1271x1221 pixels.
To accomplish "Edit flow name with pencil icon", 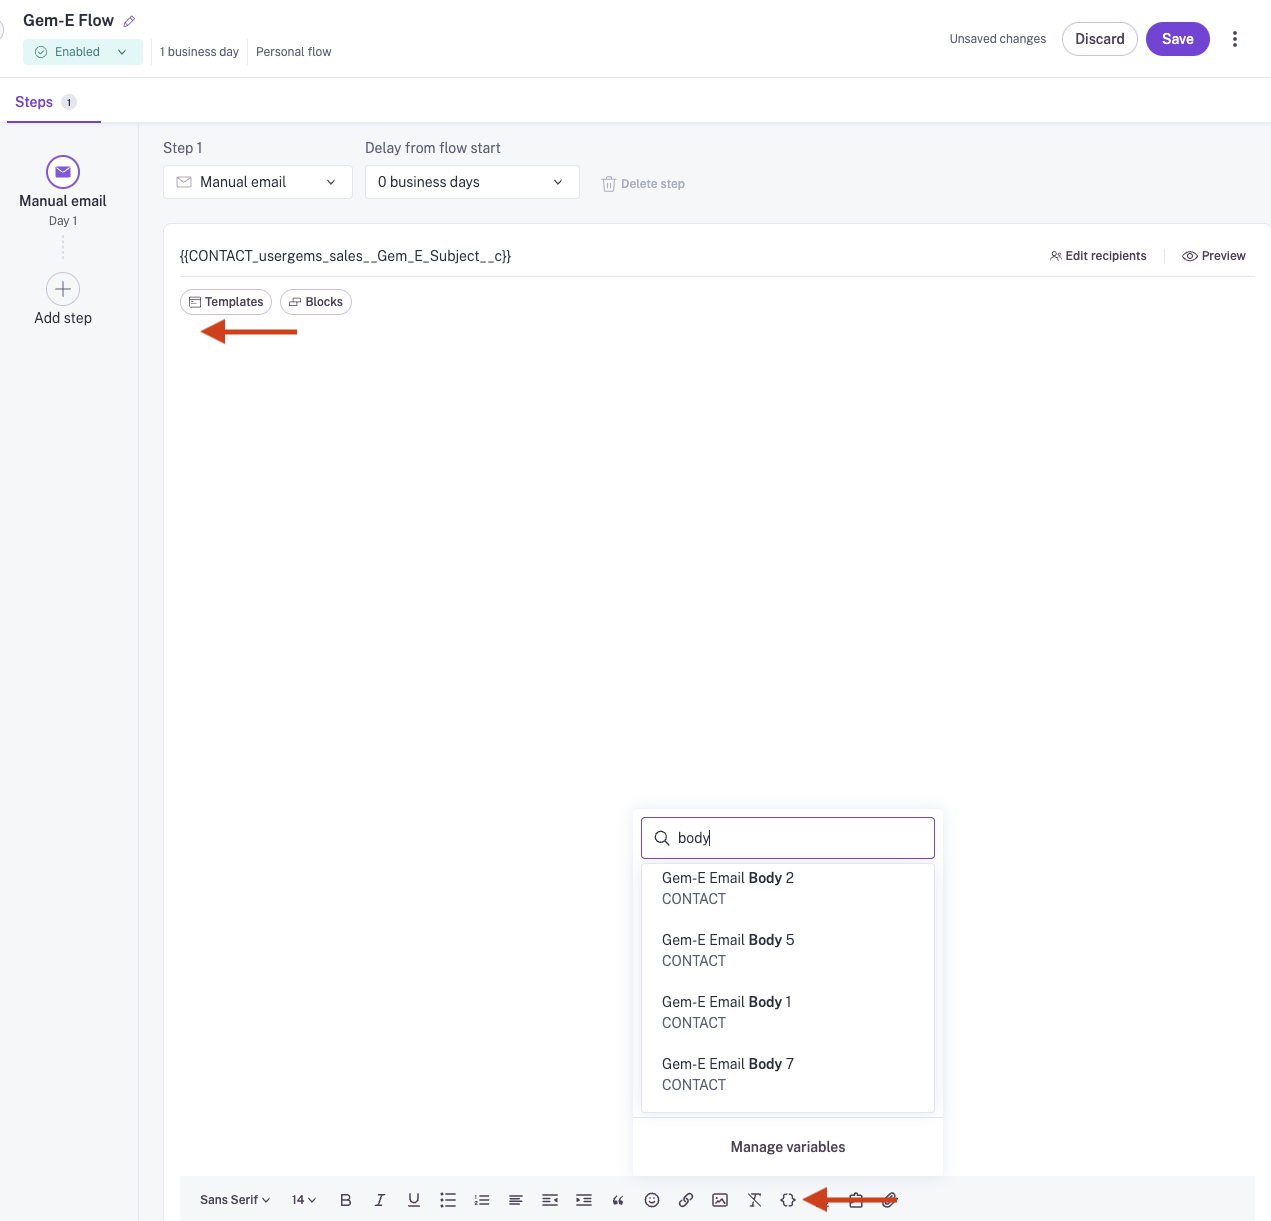I will tap(129, 21).
